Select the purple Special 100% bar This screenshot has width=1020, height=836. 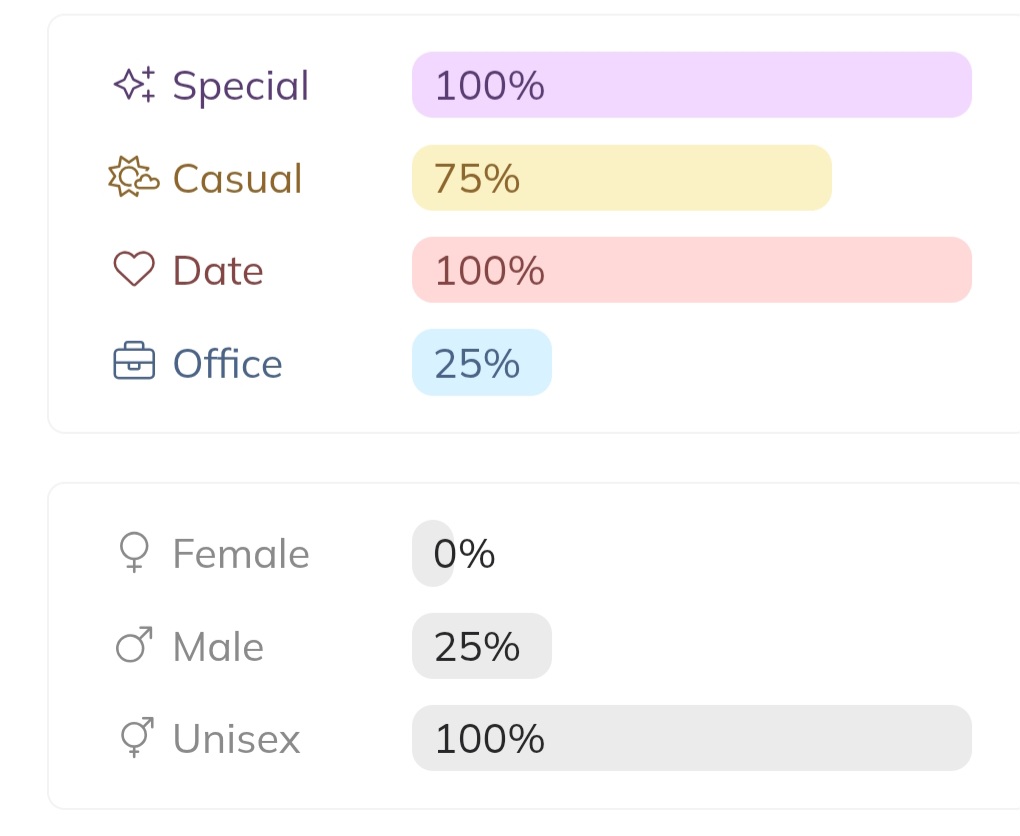pyautogui.click(x=691, y=85)
